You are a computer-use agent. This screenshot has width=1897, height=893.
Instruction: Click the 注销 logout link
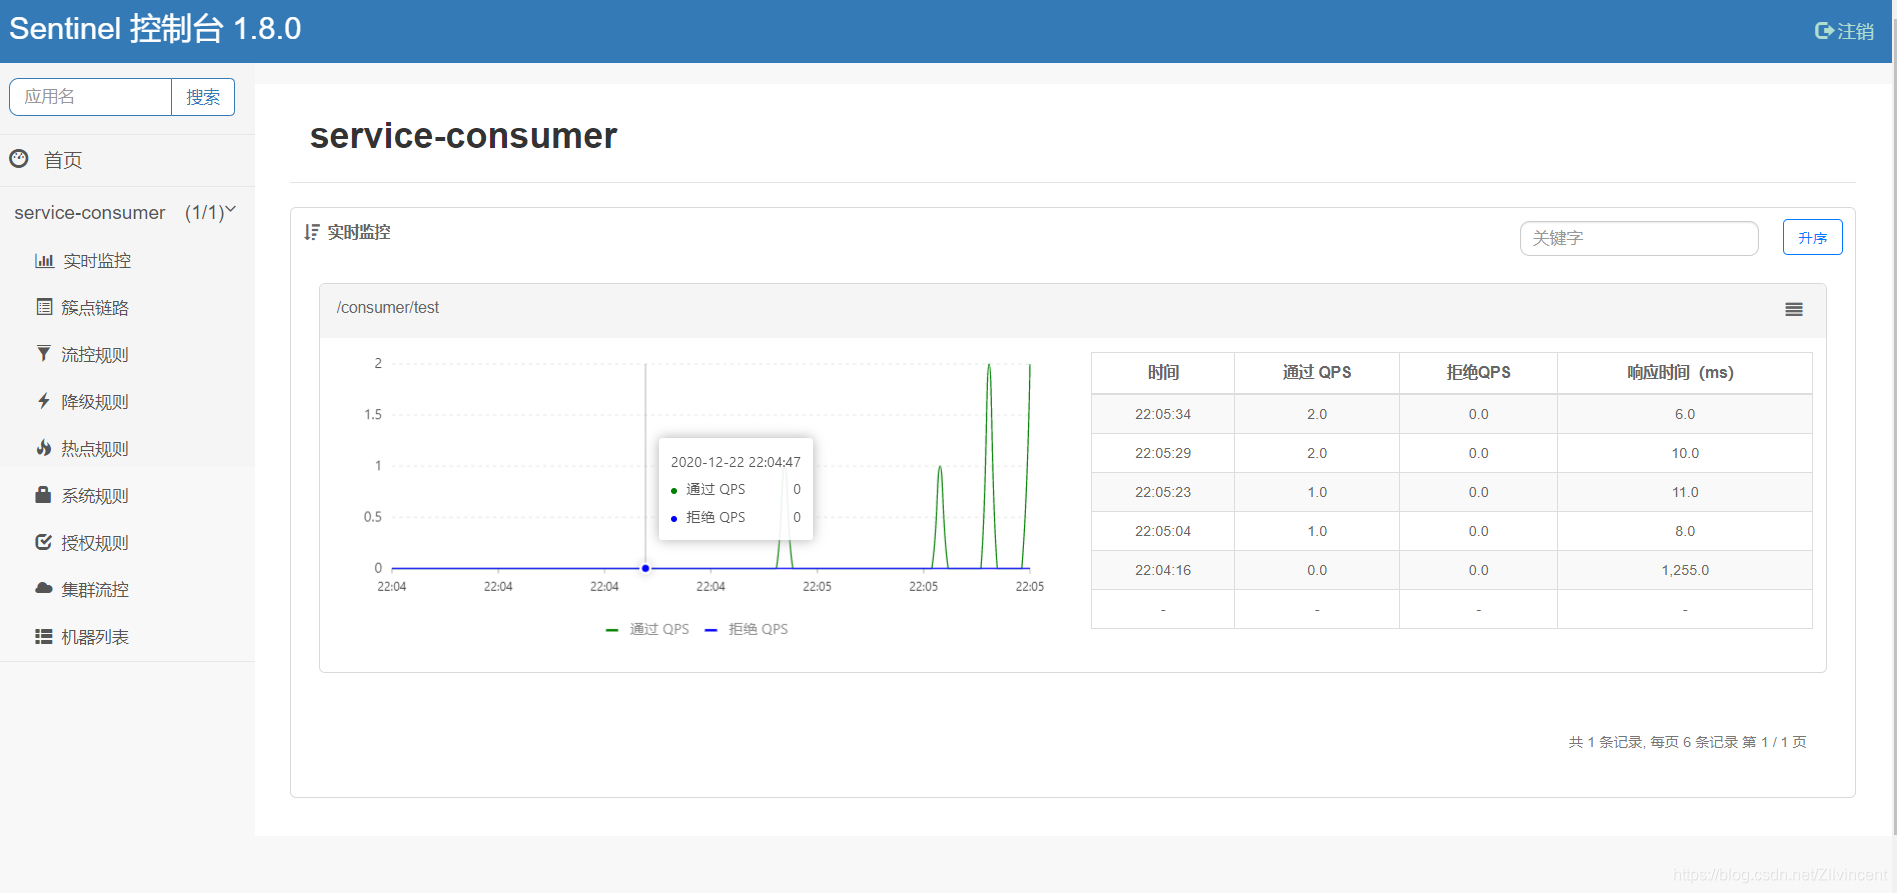[1845, 31]
